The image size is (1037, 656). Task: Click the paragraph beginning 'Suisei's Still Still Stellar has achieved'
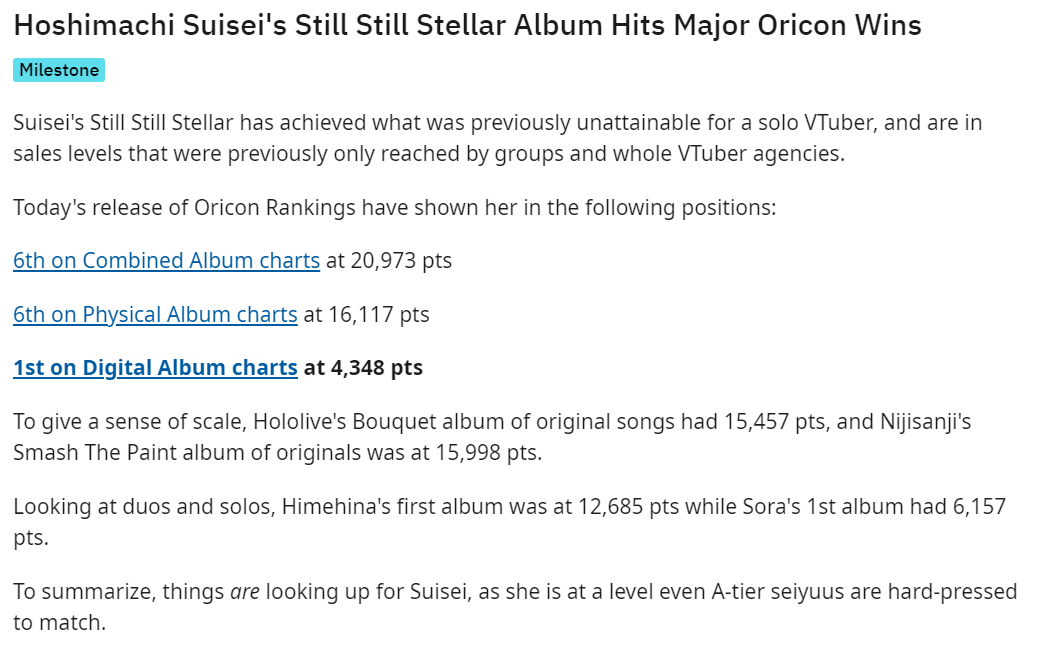pos(497,138)
